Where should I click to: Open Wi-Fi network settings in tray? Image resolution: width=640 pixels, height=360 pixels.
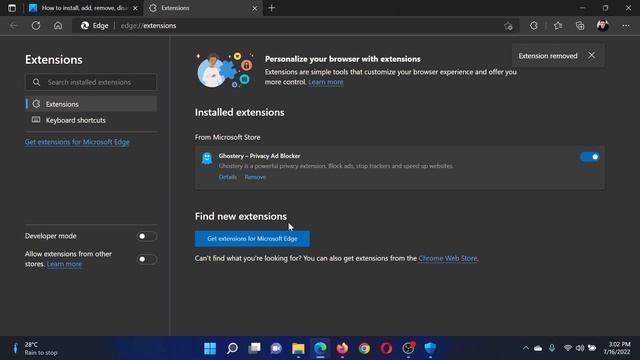[x=567, y=348]
